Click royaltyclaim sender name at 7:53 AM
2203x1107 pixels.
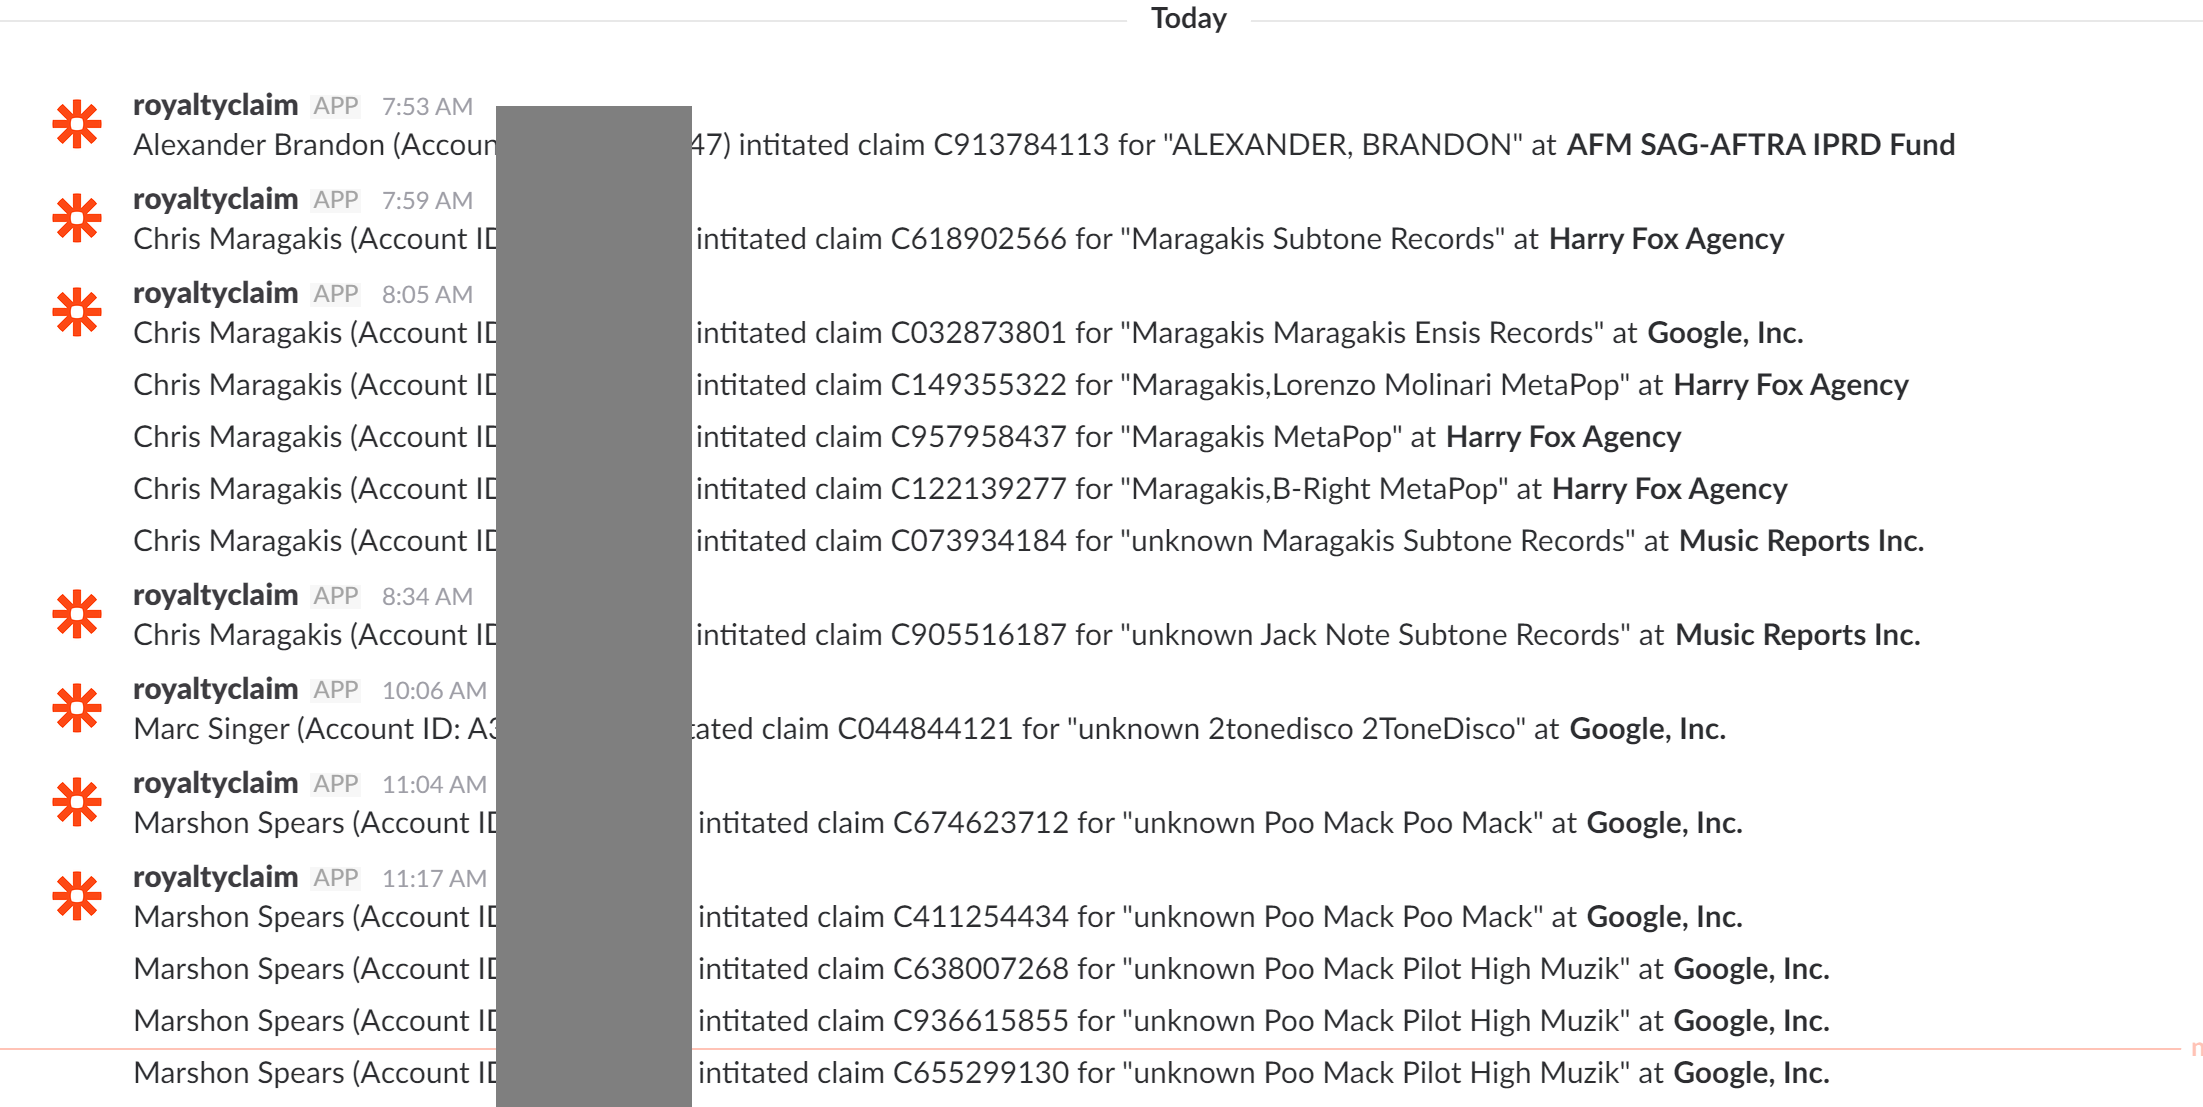tap(215, 105)
